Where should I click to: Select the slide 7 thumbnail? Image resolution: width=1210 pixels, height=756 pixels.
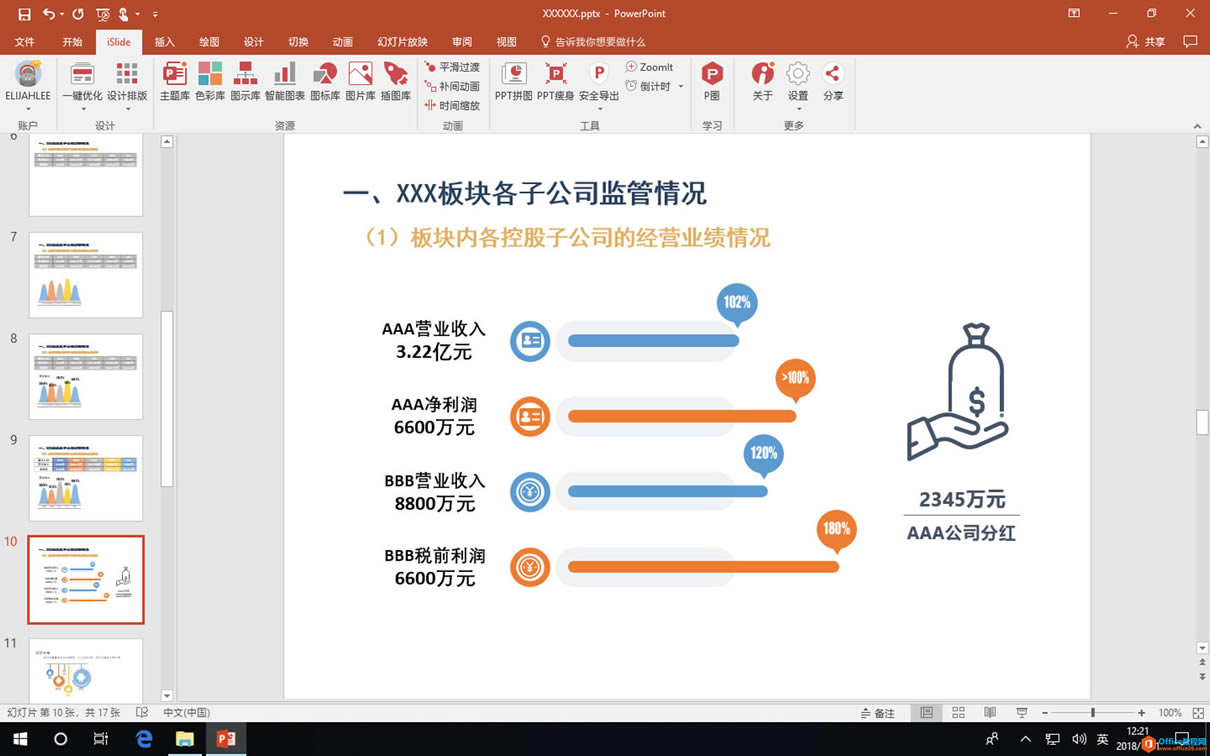coord(86,275)
